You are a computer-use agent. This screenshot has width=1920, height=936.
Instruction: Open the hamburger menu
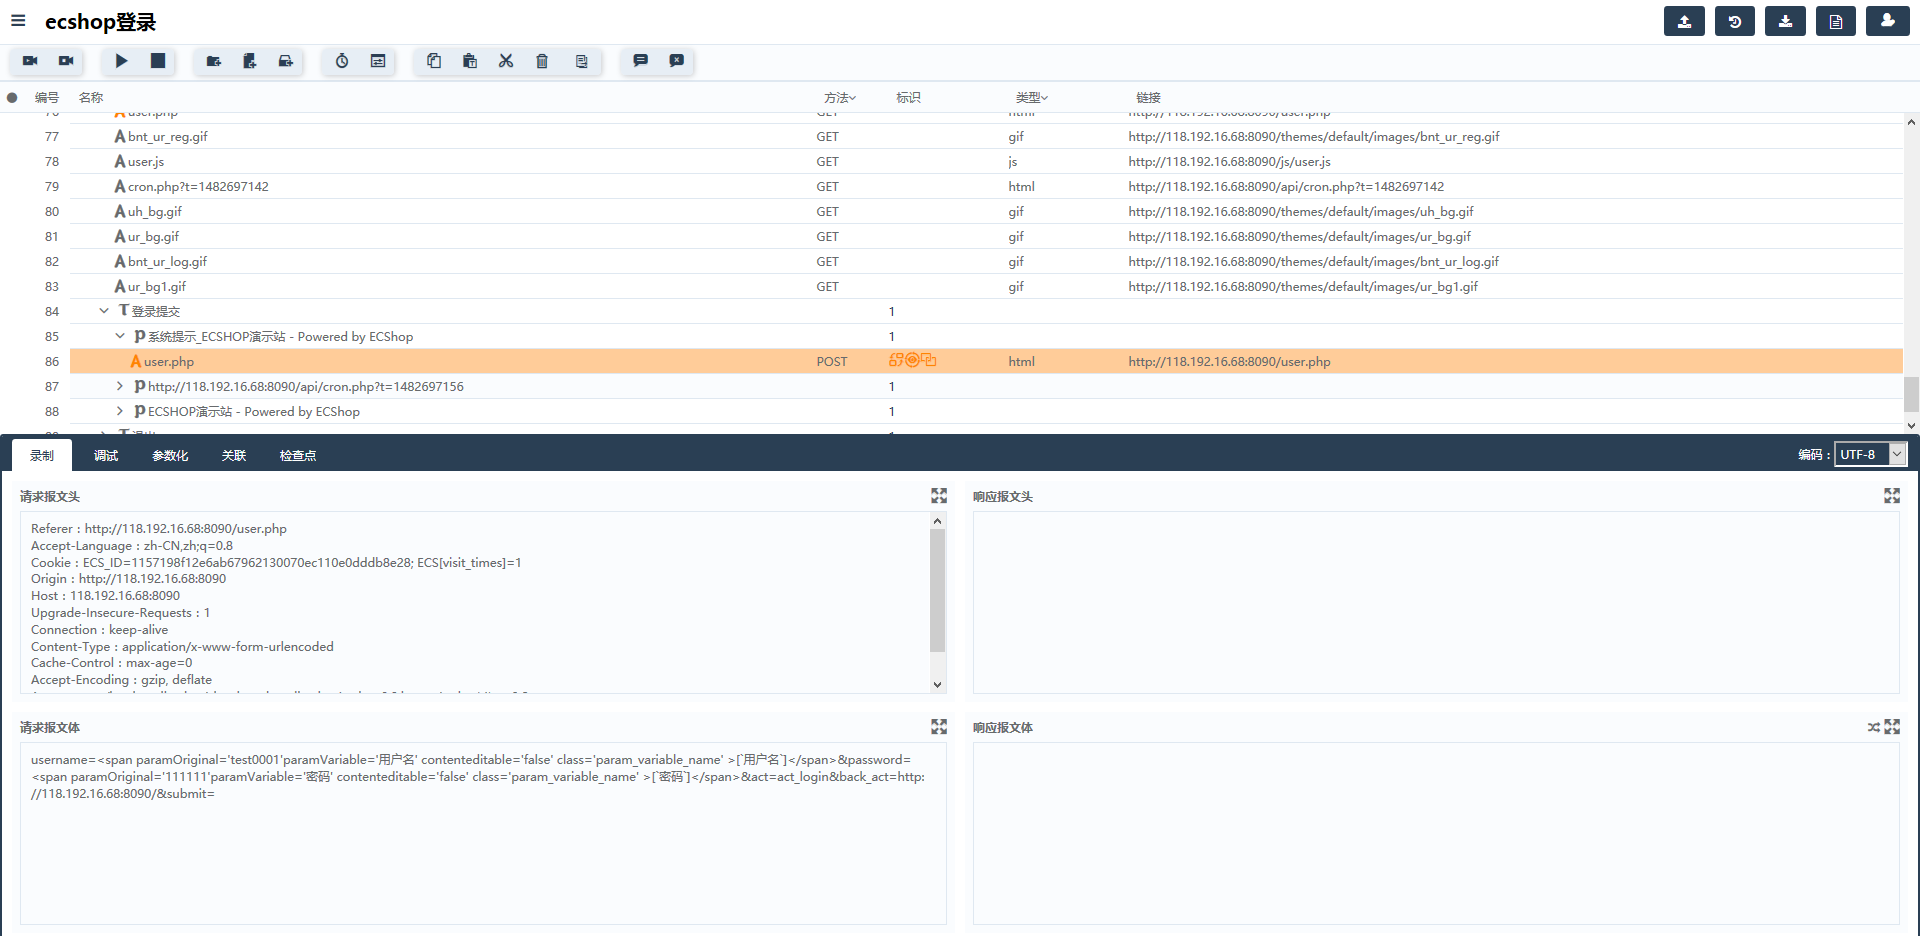point(18,21)
